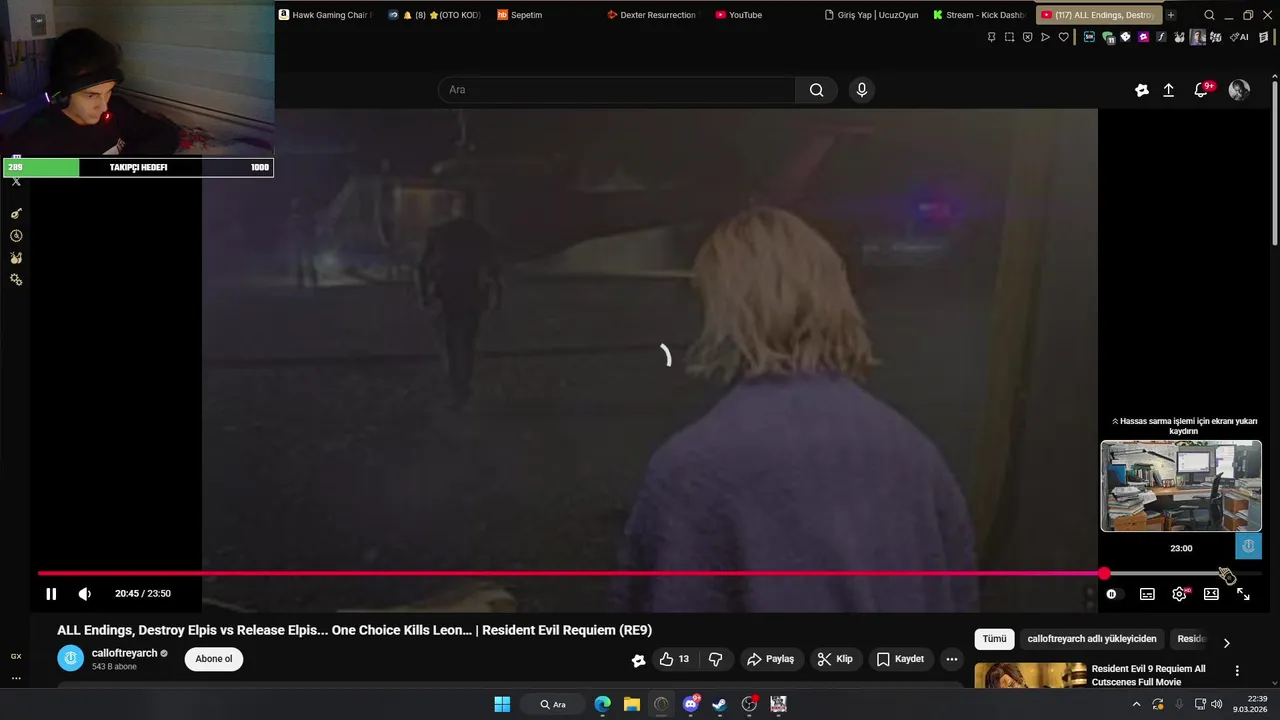Enter fullscreen mode on the video

coord(1243,594)
